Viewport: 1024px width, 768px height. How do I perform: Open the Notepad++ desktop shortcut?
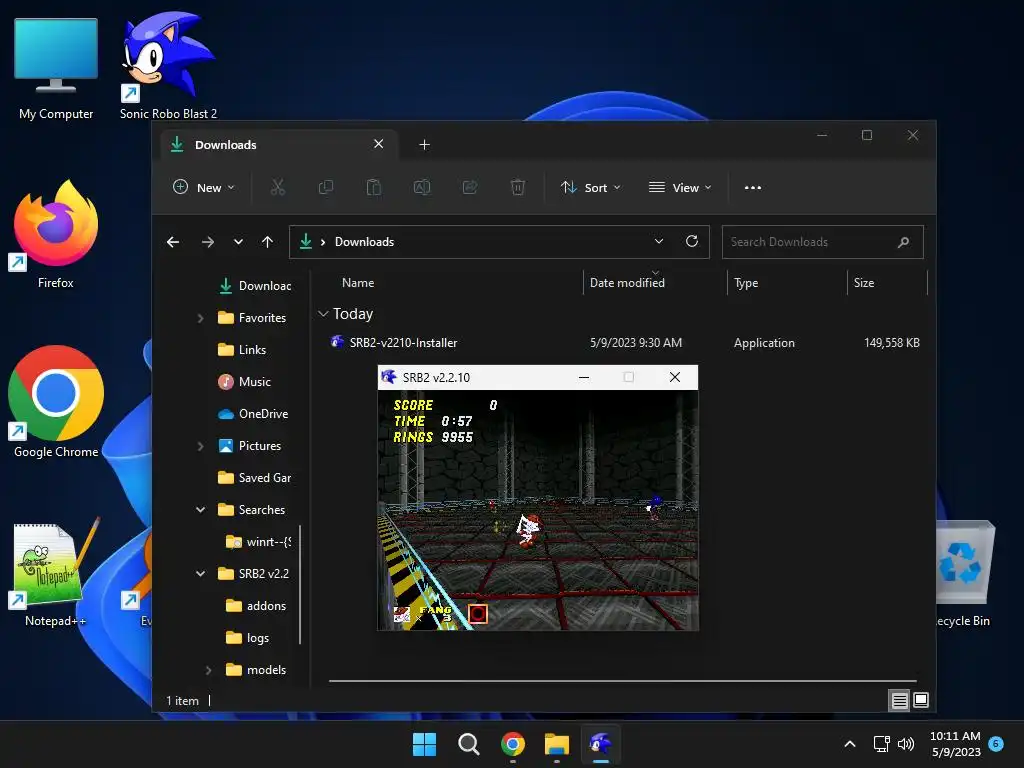[x=56, y=575]
